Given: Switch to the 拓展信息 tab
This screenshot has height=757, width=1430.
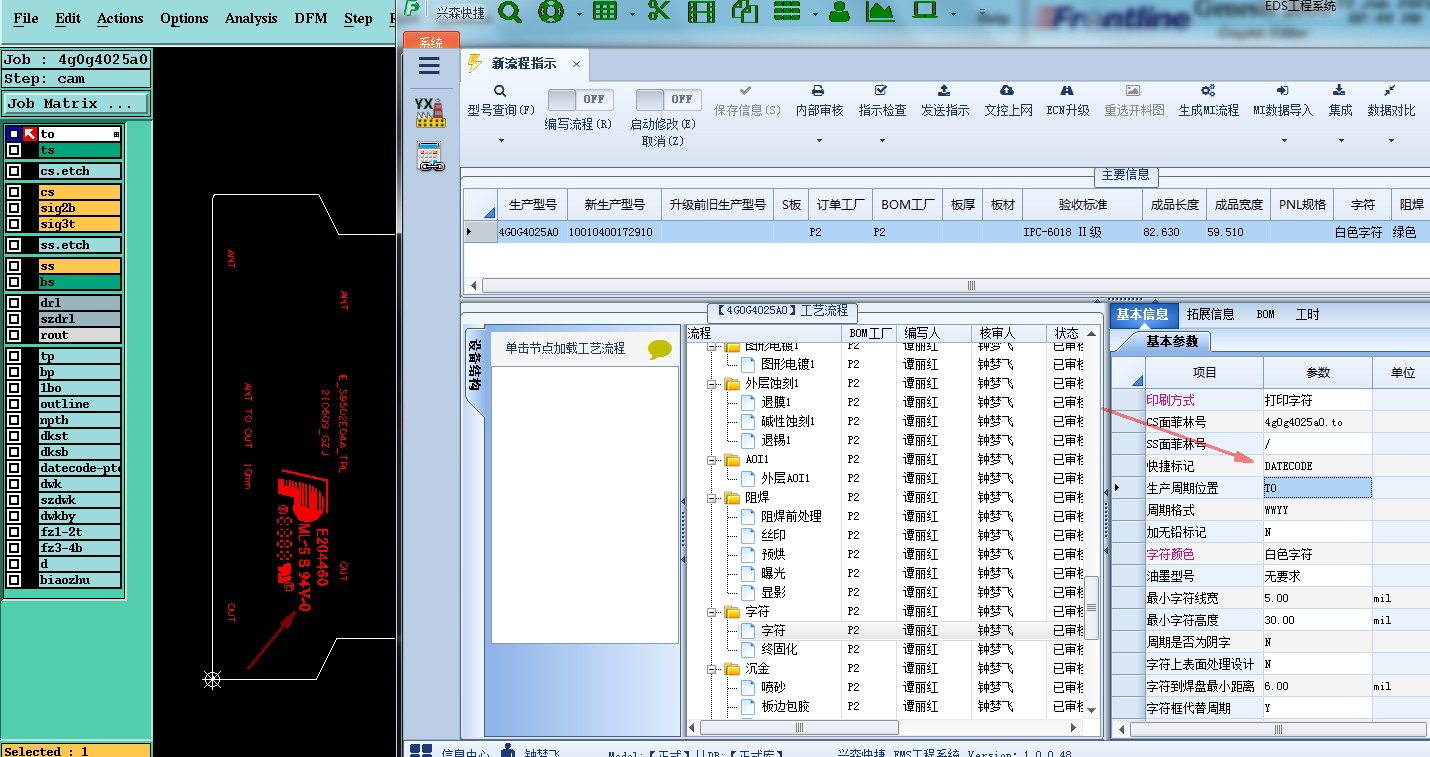Looking at the screenshot, I should click(x=1209, y=314).
